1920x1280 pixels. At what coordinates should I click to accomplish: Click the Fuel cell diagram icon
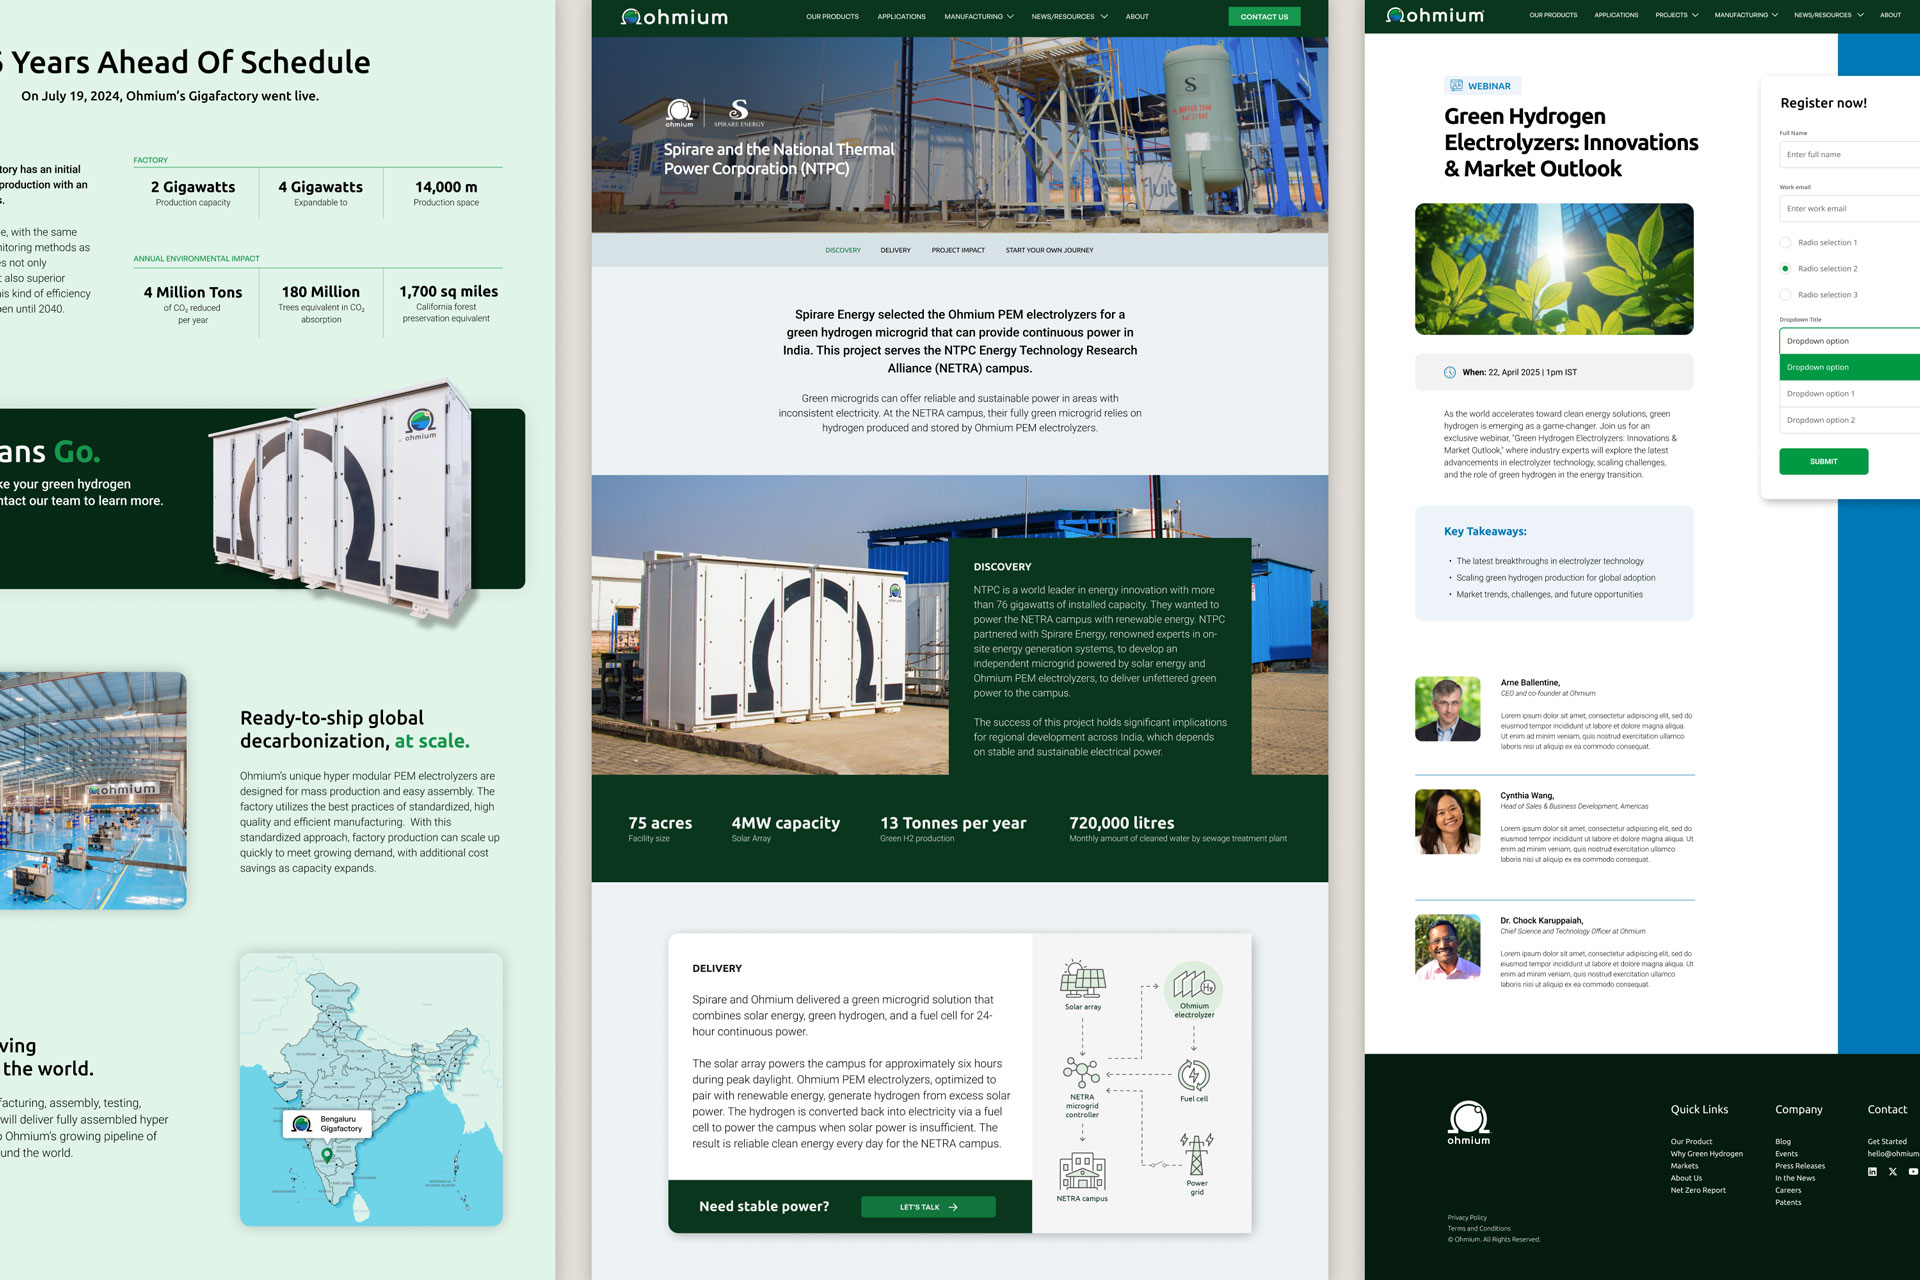coord(1194,1076)
